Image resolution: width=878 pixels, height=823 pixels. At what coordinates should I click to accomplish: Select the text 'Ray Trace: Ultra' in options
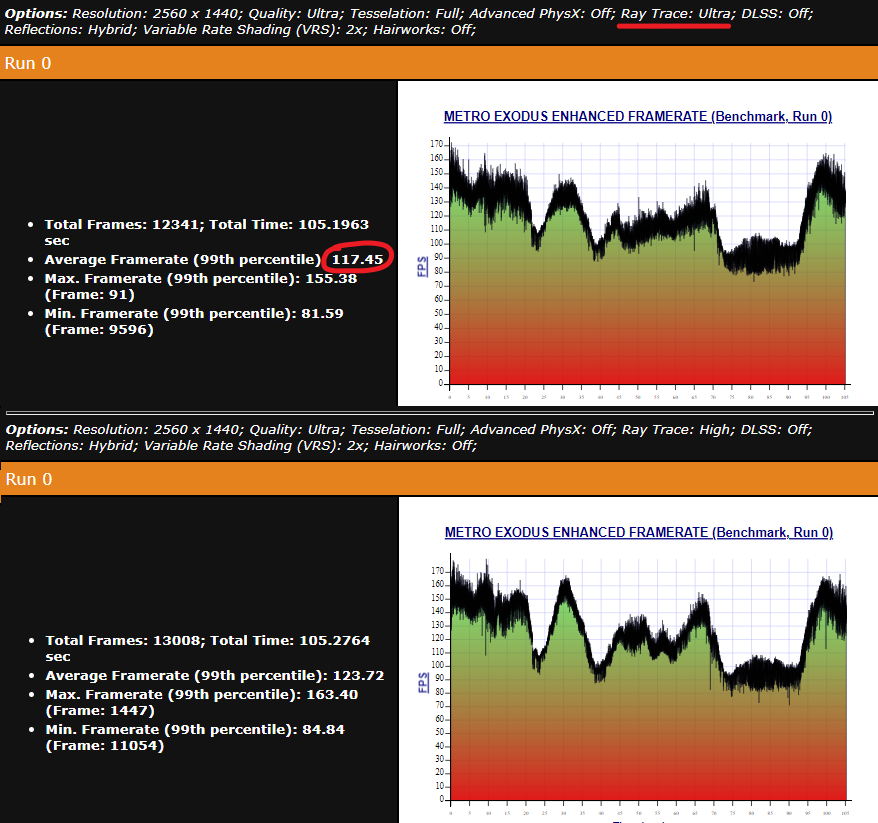pyautogui.click(x=675, y=13)
